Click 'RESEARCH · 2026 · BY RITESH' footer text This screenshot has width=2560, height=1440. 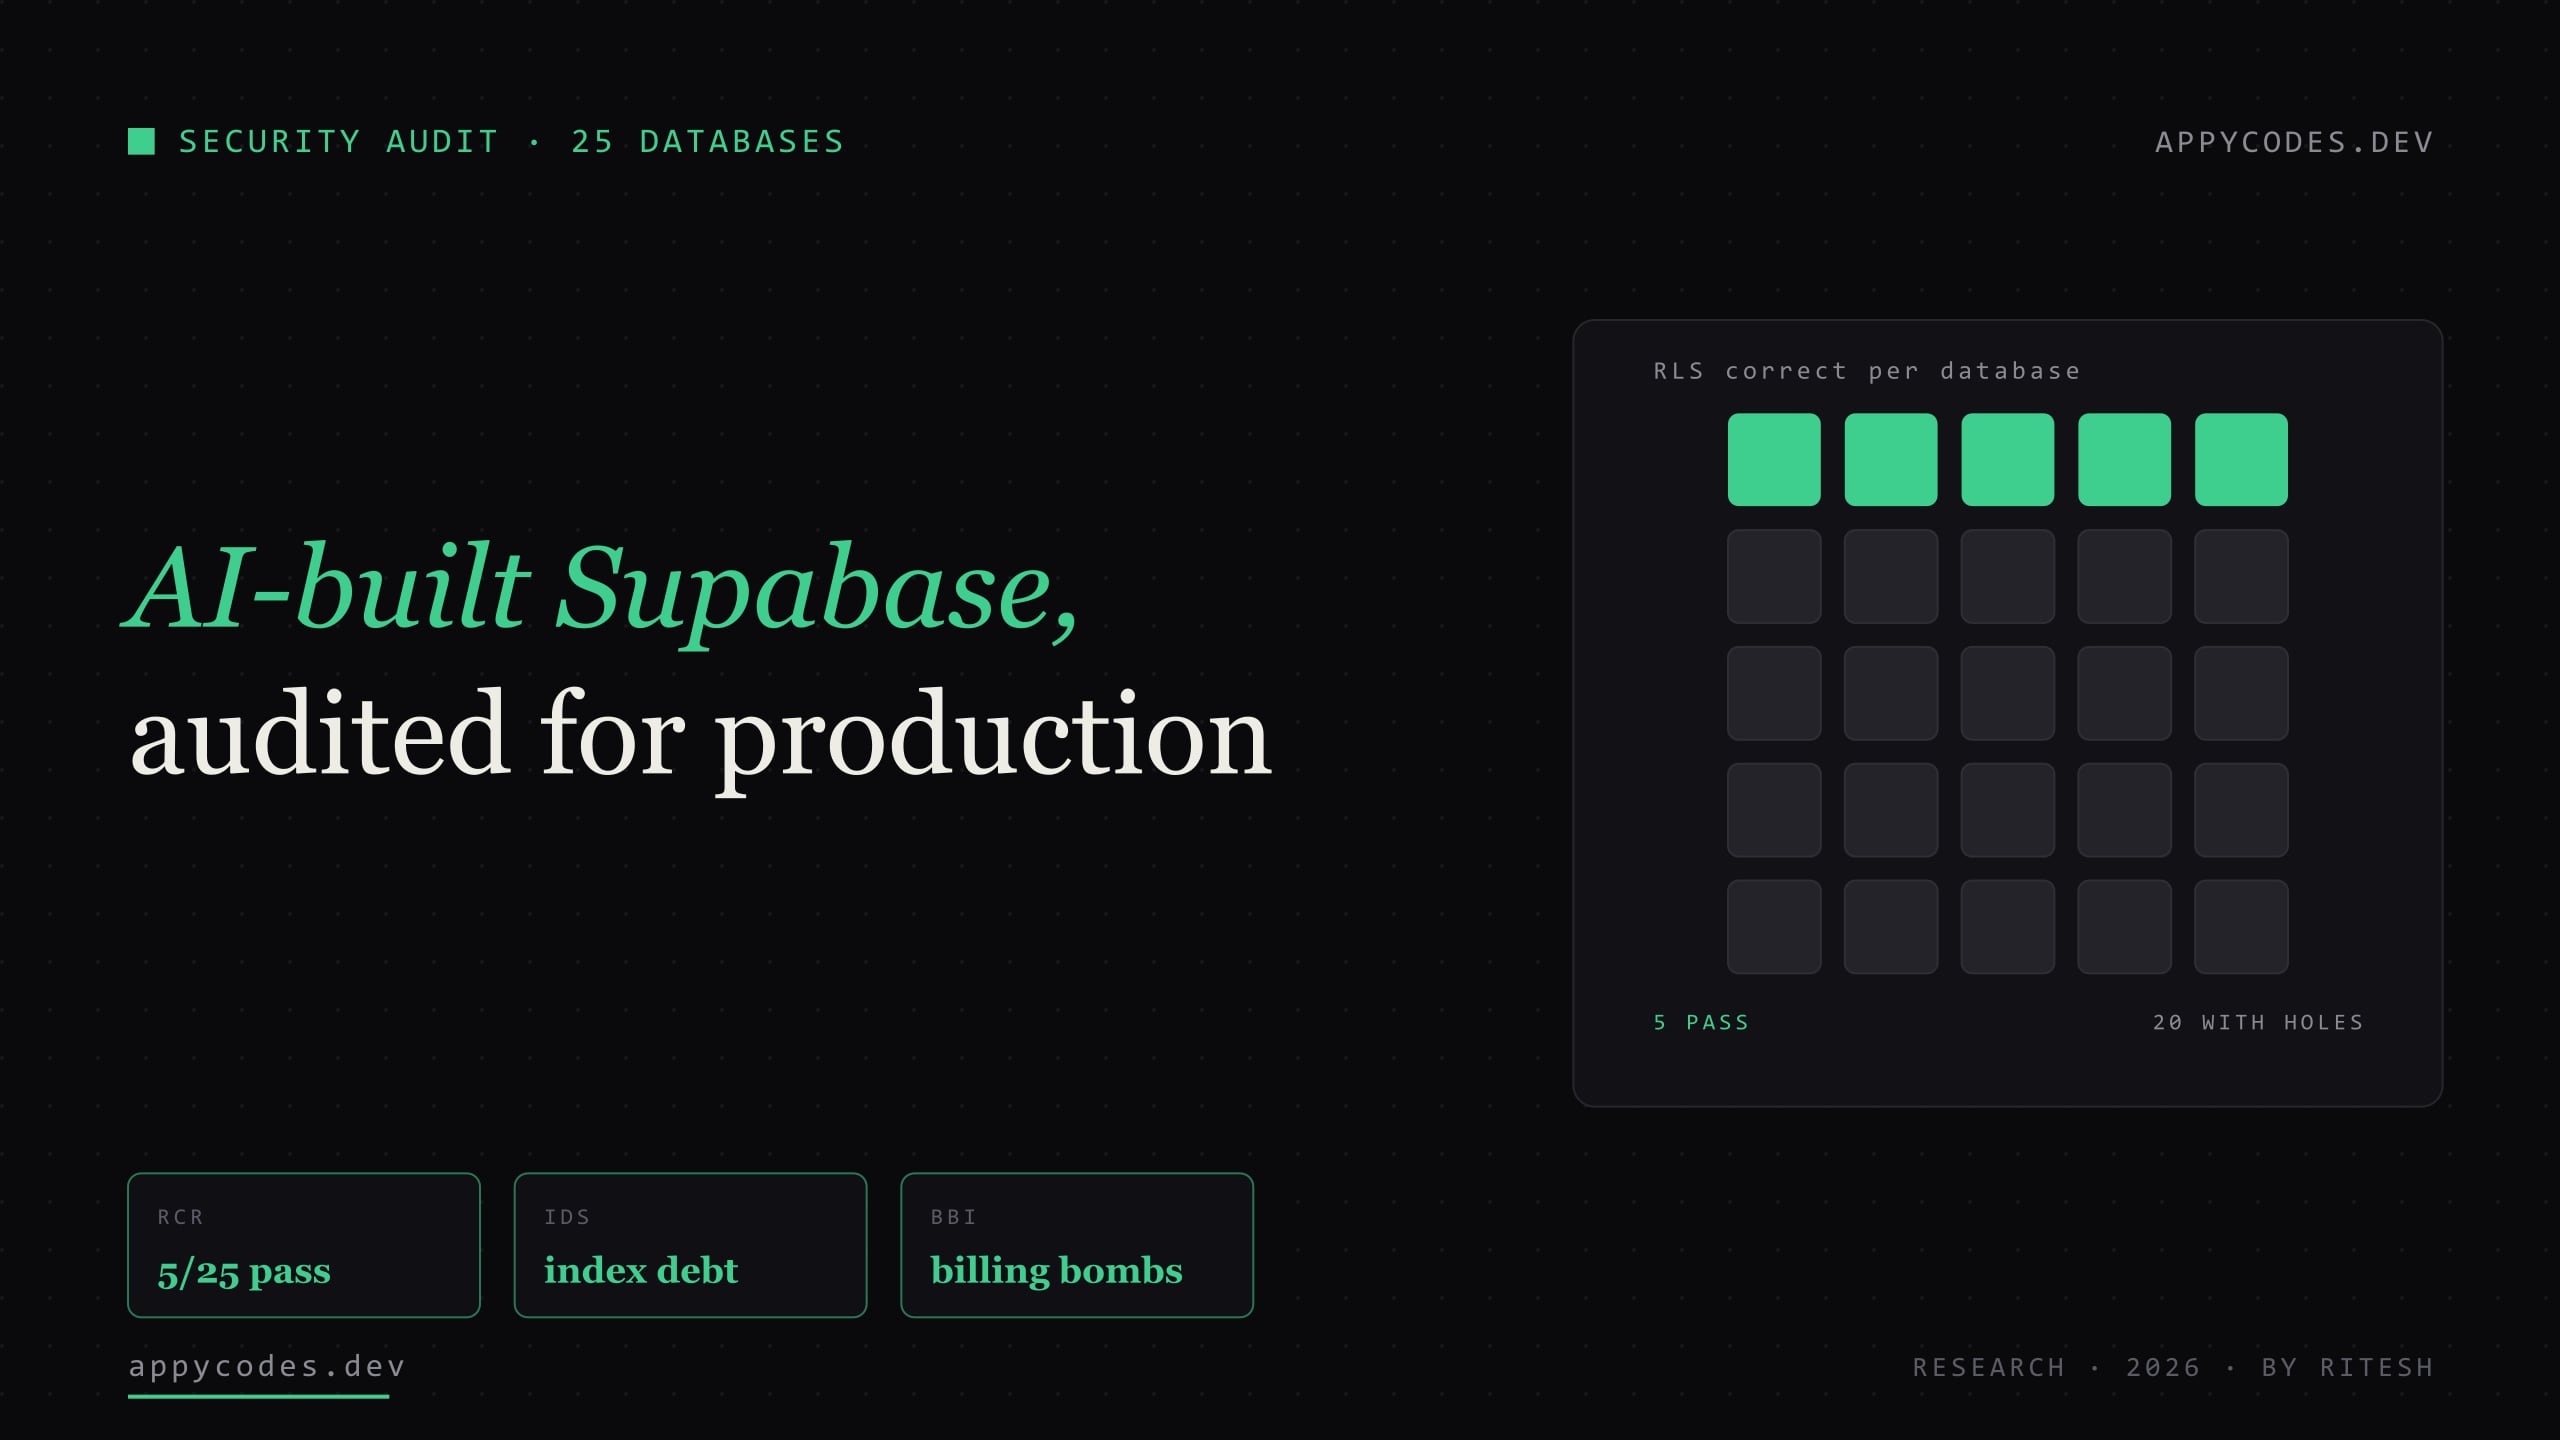[x=2173, y=1367]
